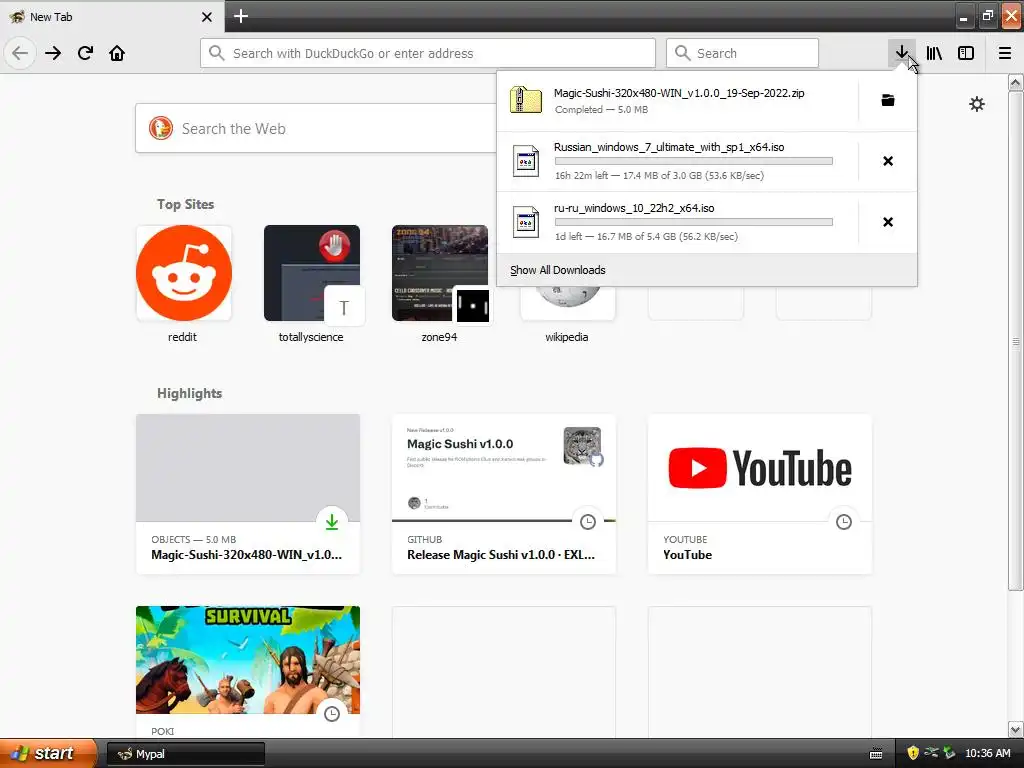Open new tab settings gear icon
Screen dimensions: 1024x768
tap(976, 104)
